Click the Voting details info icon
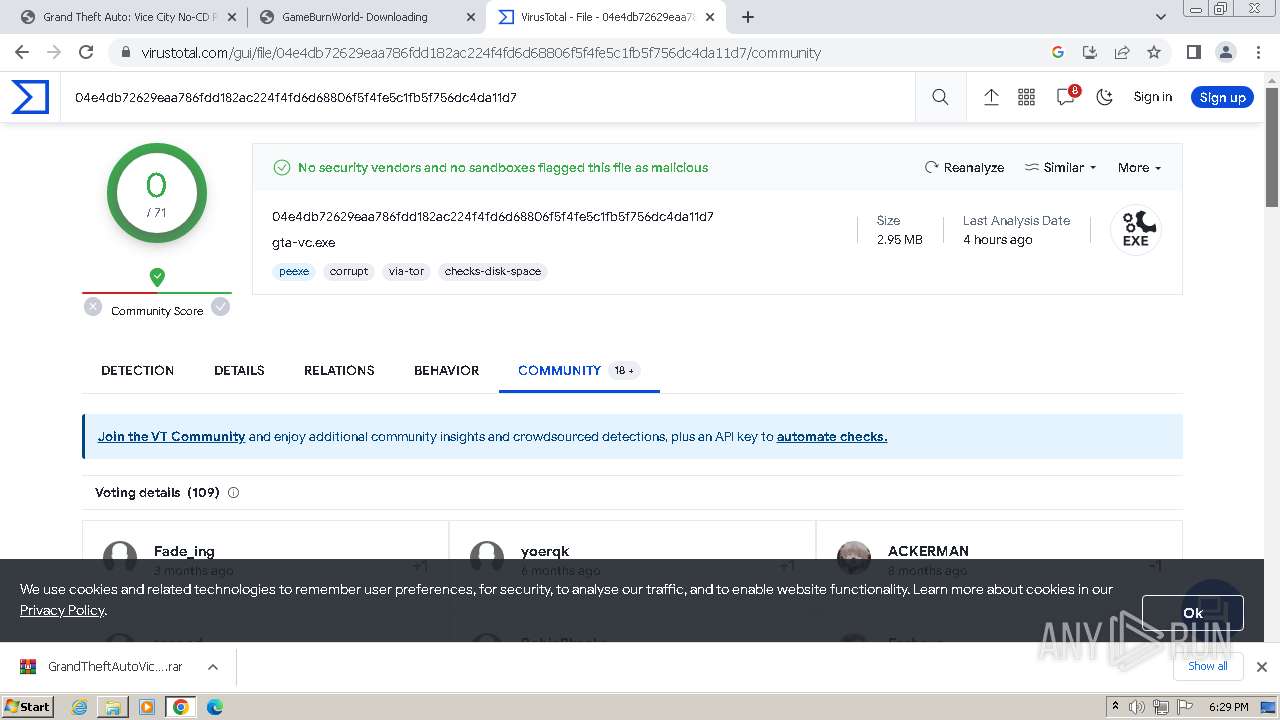Image resolution: width=1280 pixels, height=720 pixels. [x=234, y=493]
